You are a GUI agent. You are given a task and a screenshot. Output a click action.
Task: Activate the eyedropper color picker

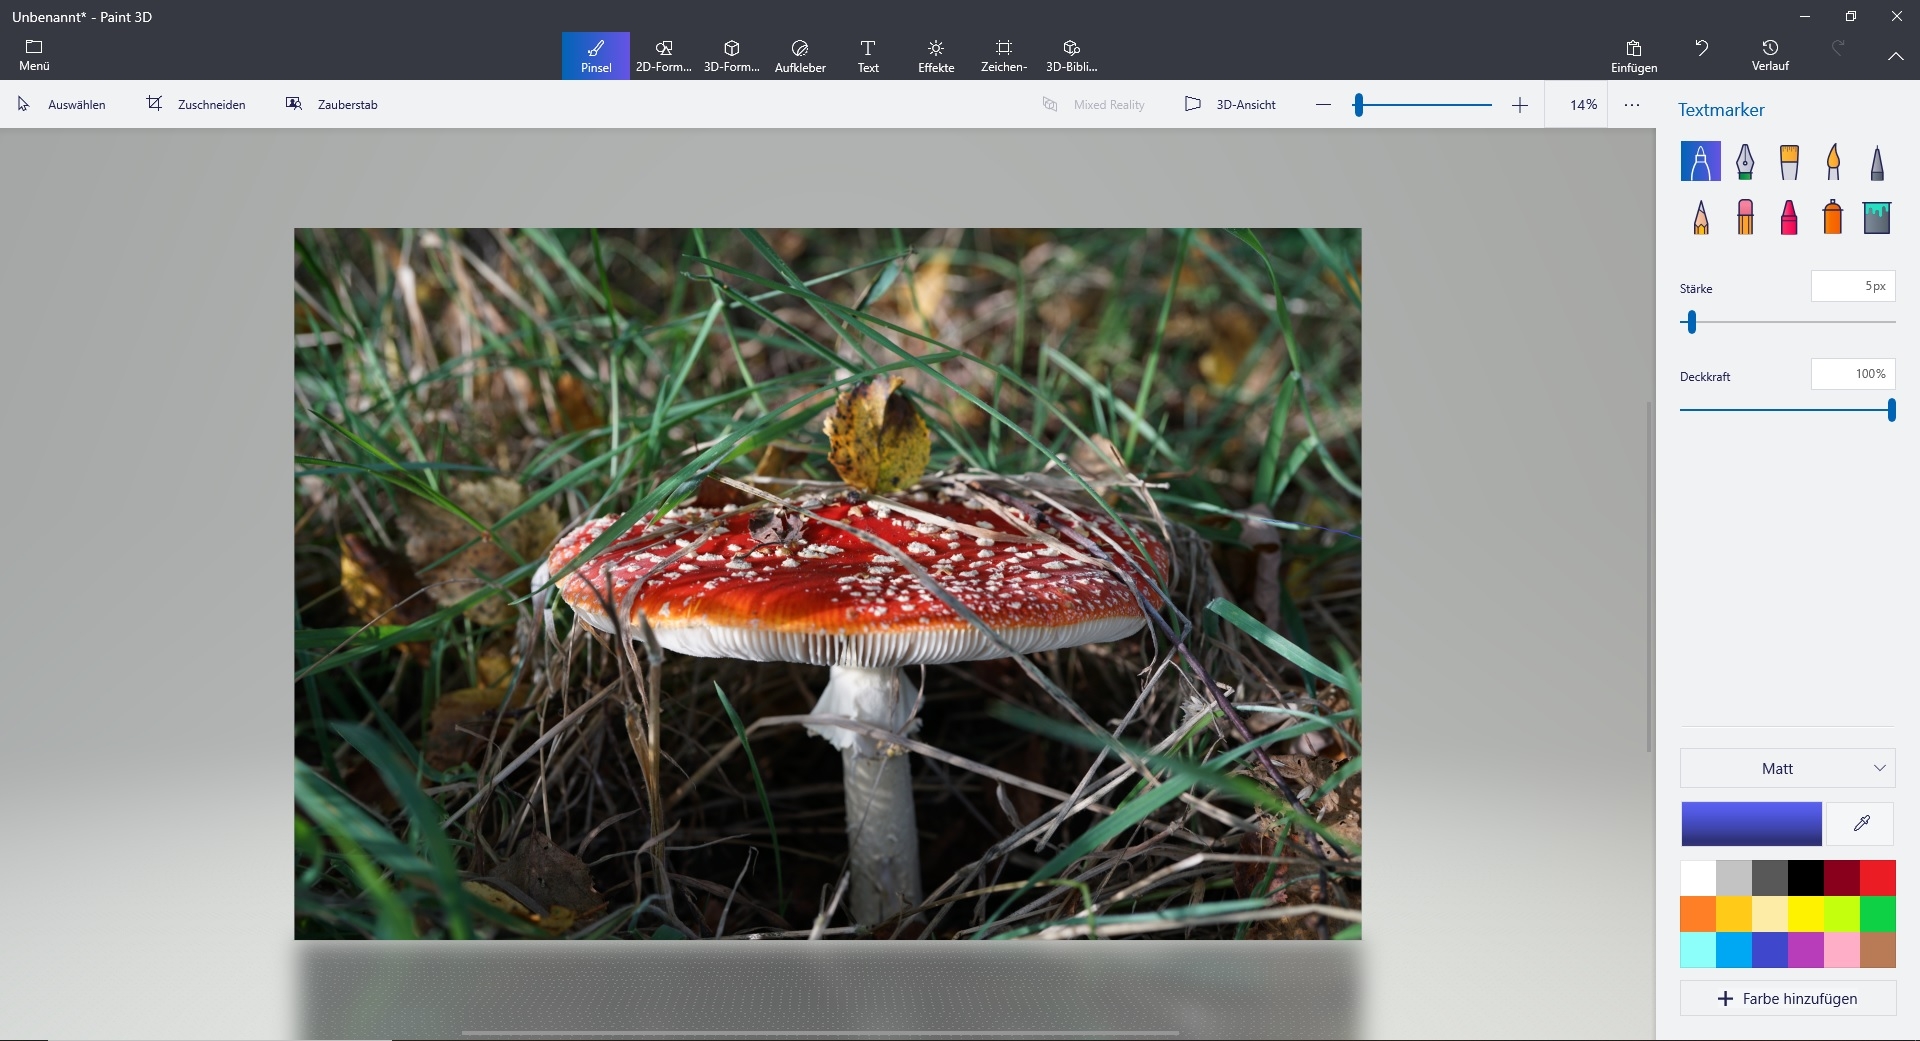pos(1861,824)
